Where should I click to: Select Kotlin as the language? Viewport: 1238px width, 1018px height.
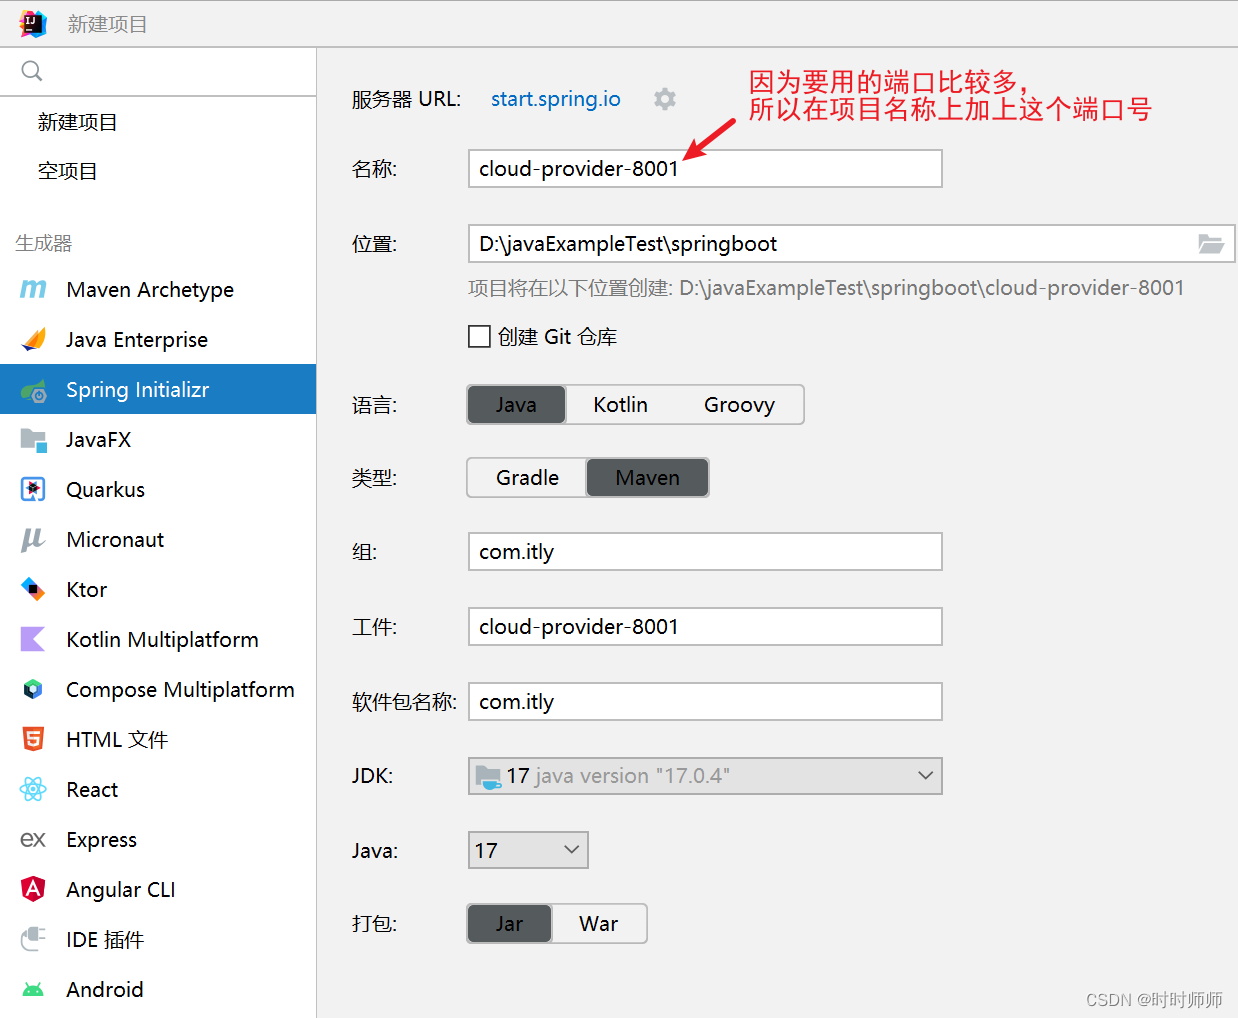620,405
